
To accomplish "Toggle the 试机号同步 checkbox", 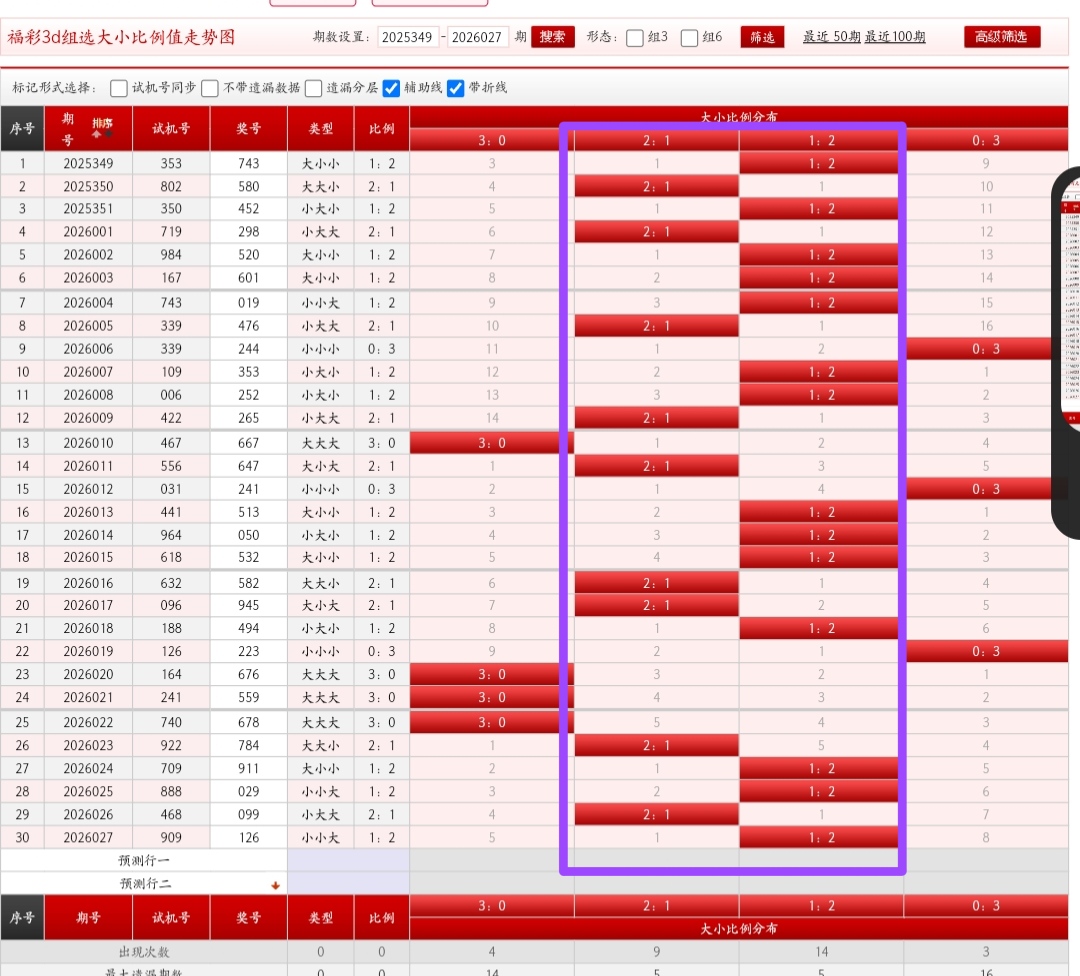I will click(x=119, y=88).
